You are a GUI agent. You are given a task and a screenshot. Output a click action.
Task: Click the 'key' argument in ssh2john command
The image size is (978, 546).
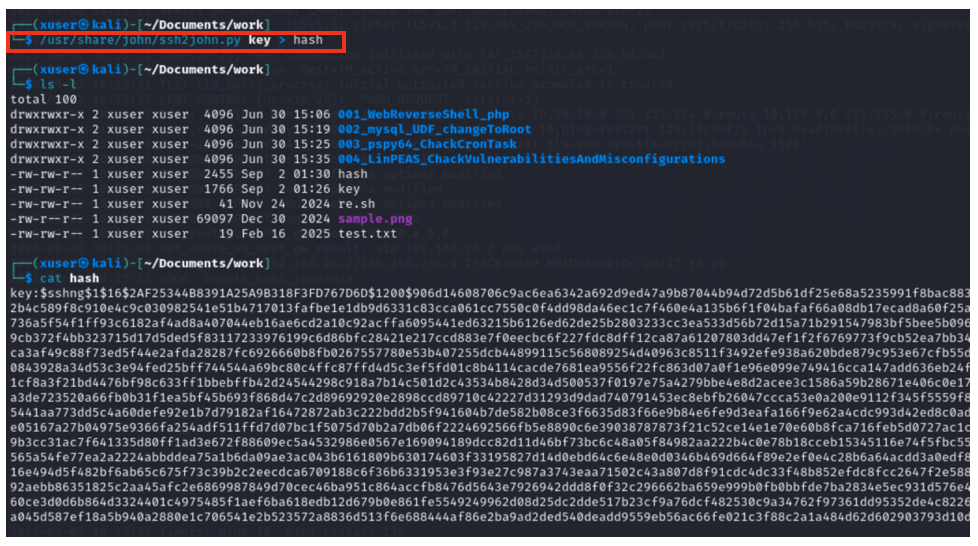click(x=259, y=40)
